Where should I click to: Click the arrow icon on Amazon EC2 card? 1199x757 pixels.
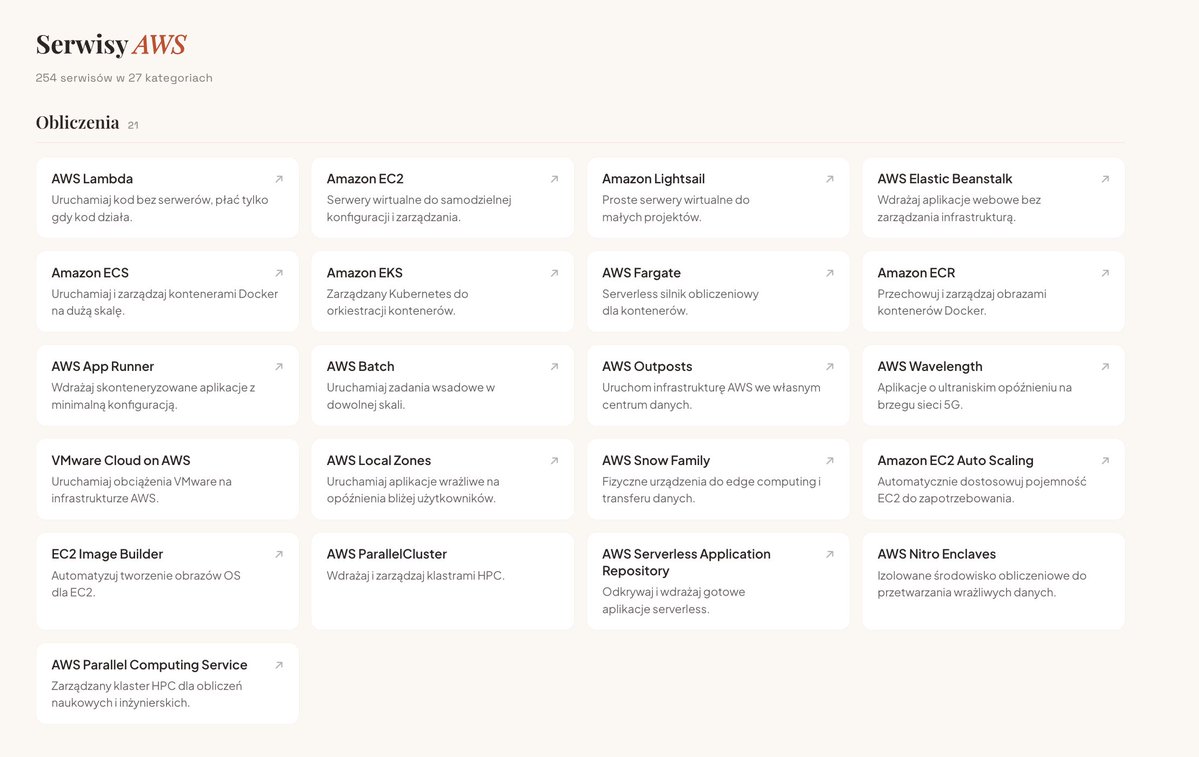click(554, 179)
